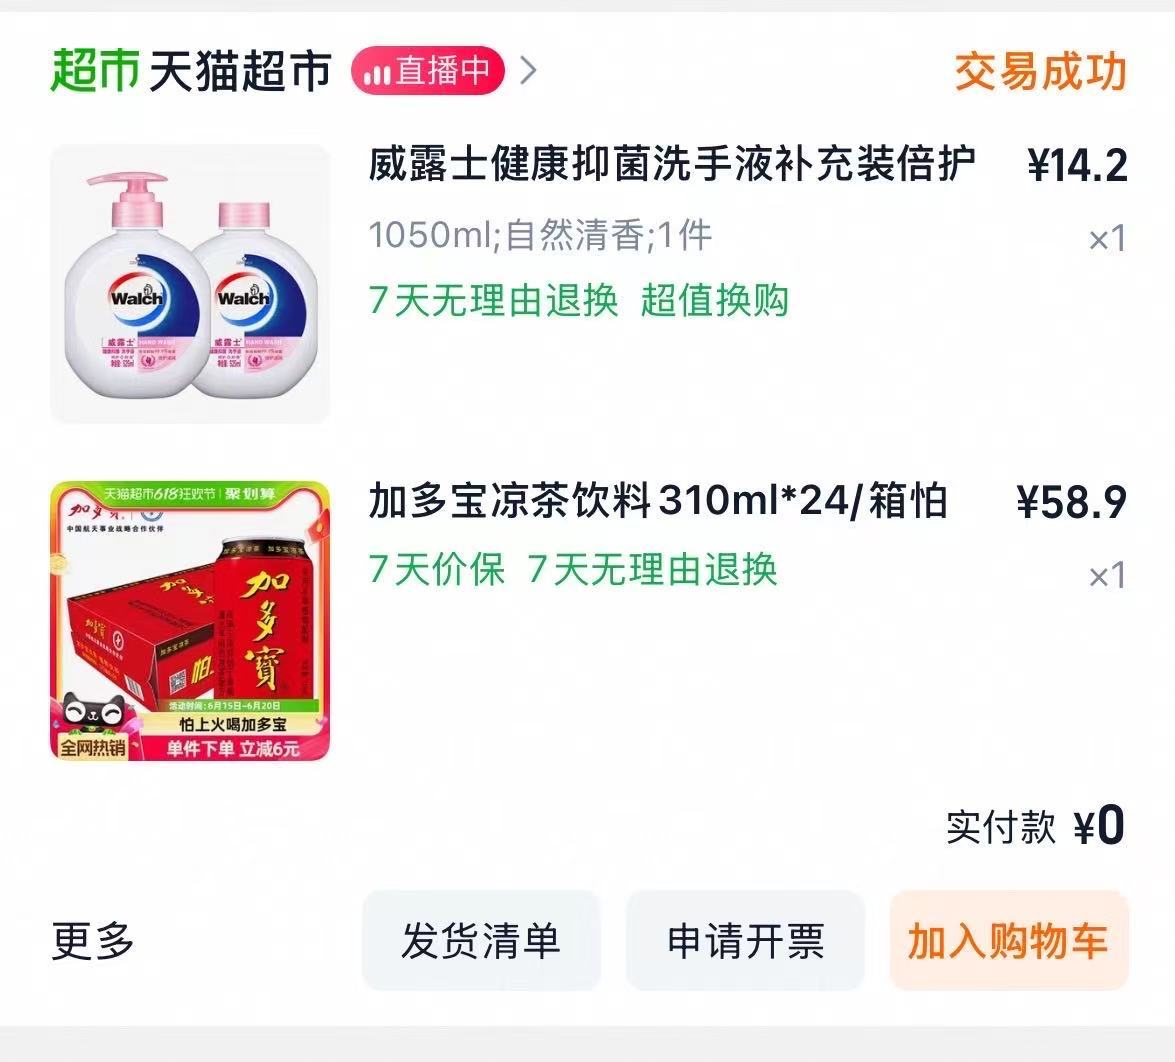Open the green 超市 logo icon
Image resolution: width=1175 pixels, height=1062 pixels.
click(94, 70)
